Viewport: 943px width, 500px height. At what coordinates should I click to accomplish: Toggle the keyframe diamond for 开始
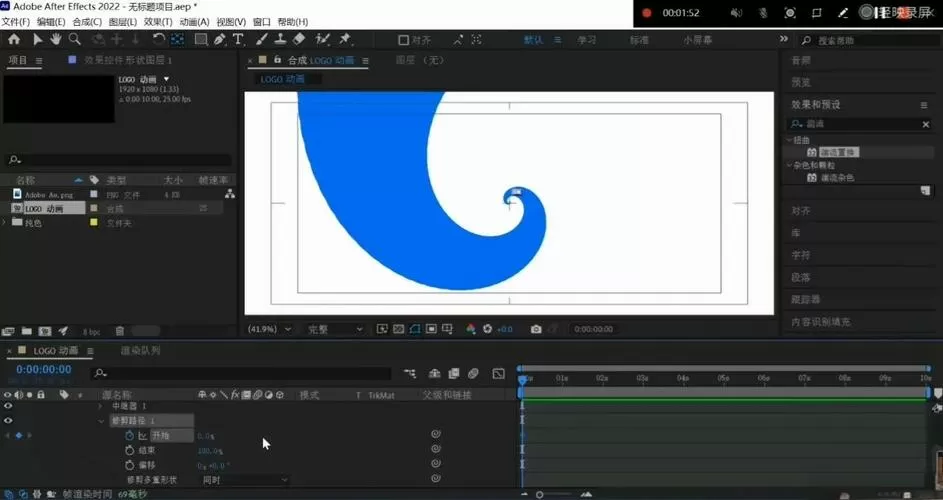click(19, 435)
